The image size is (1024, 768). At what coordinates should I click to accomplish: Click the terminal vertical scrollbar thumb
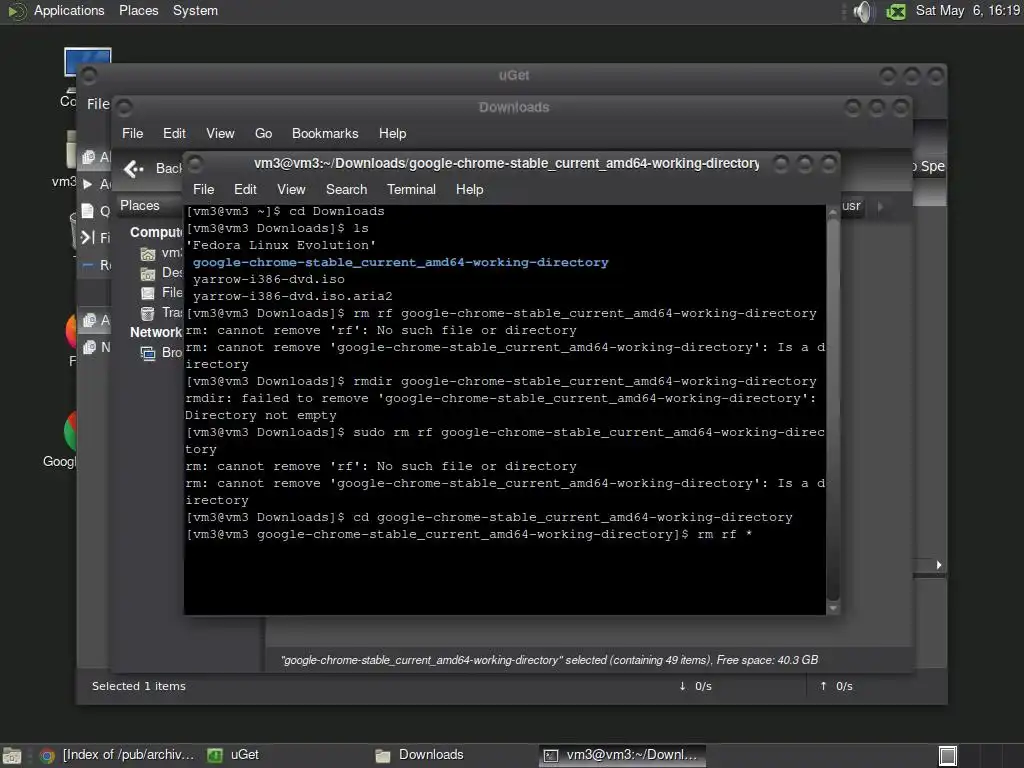(x=833, y=410)
